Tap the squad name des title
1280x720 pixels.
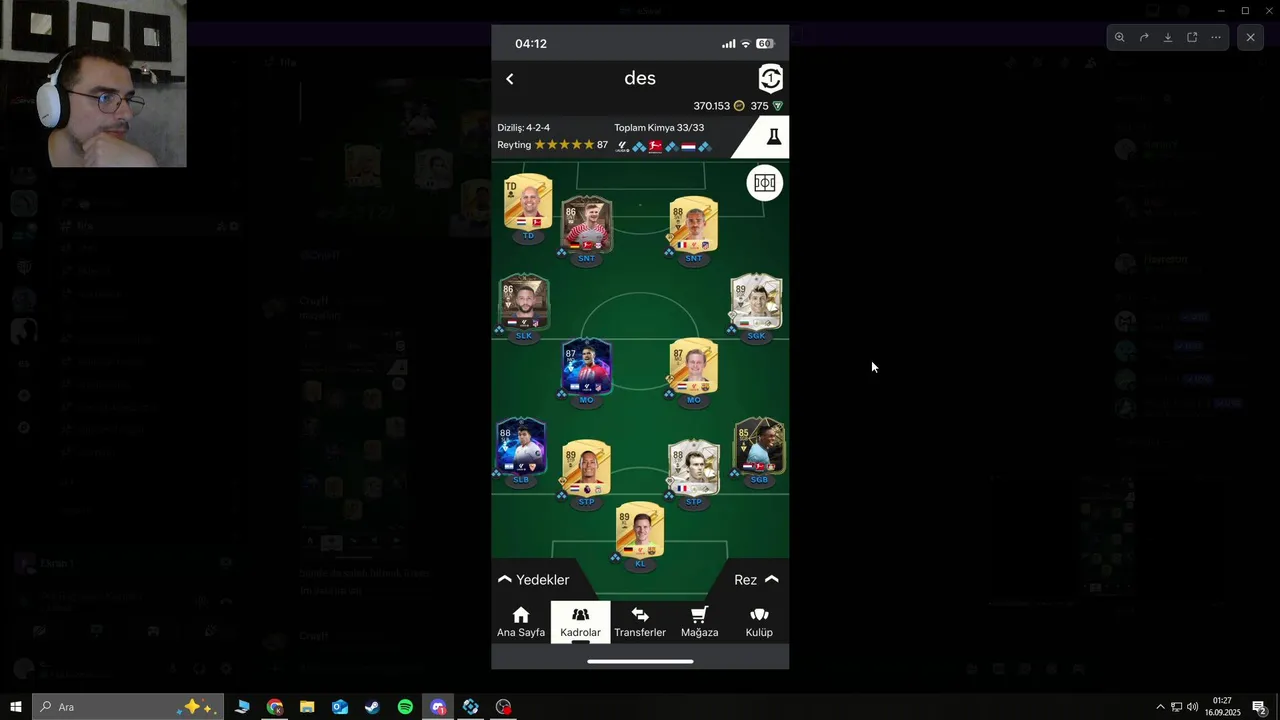[x=640, y=78]
